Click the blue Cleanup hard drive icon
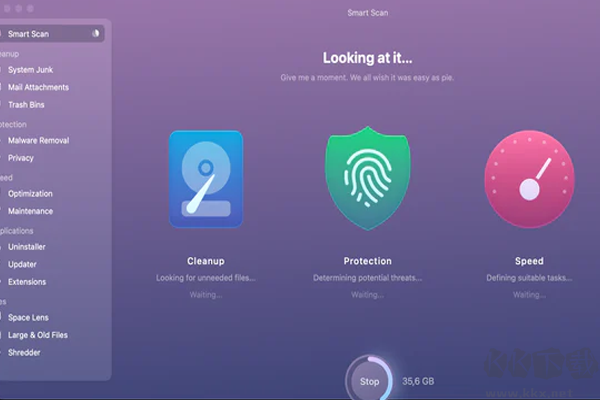Image resolution: width=600 pixels, height=400 pixels. click(x=206, y=179)
